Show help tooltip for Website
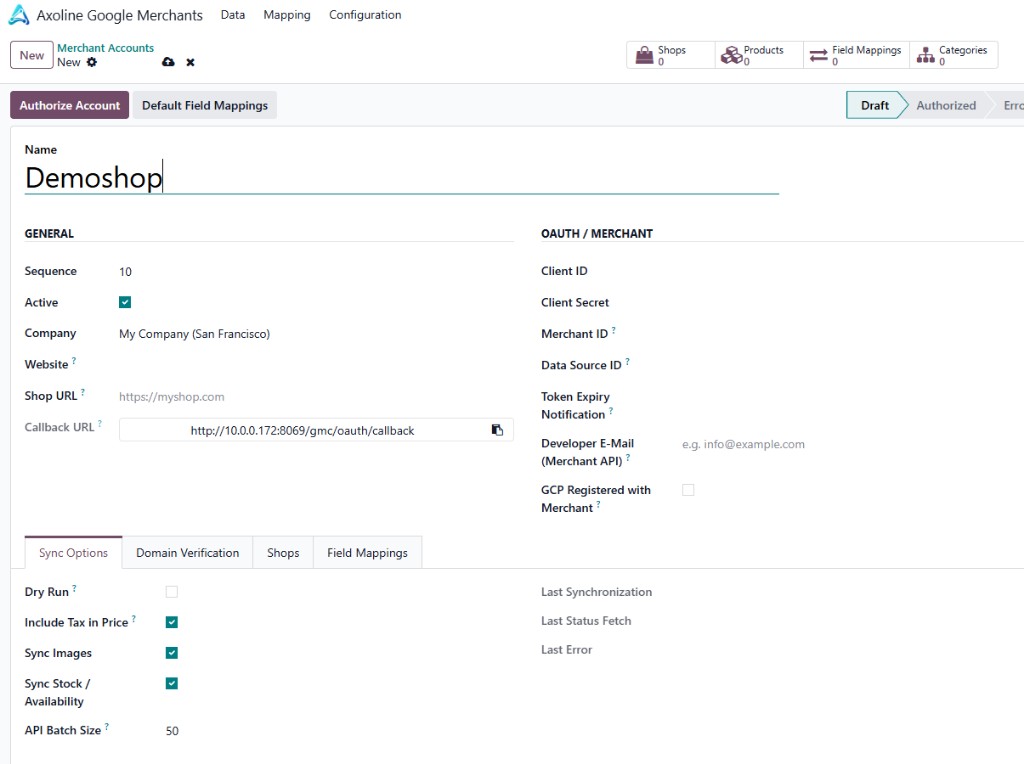The height and width of the screenshot is (764, 1024). 74,360
